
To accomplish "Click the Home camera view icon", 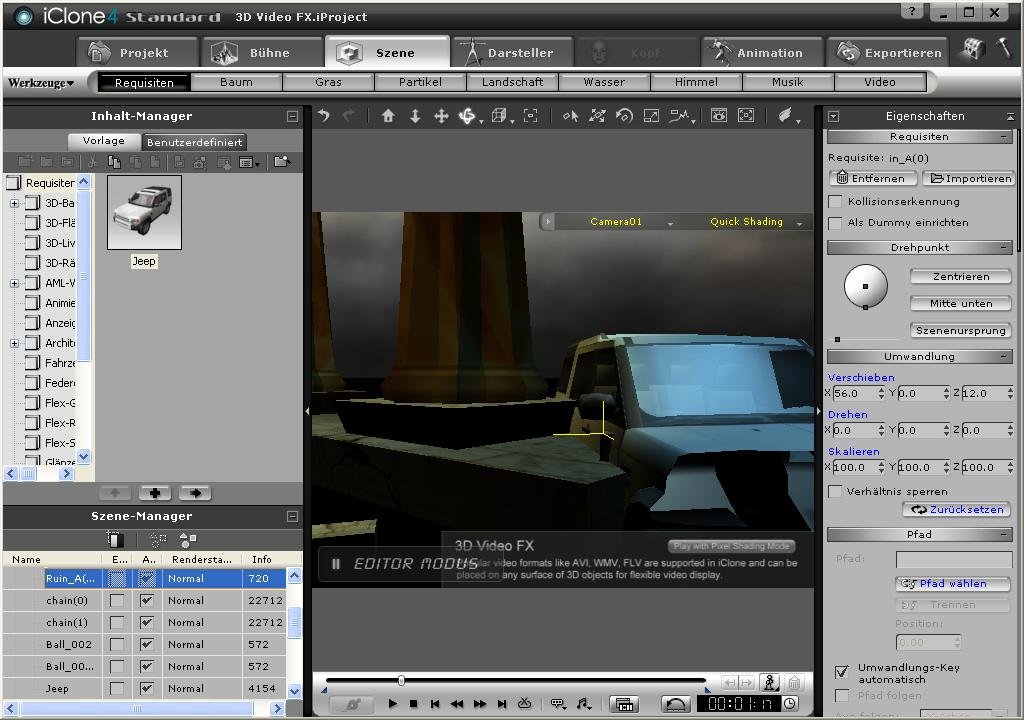I will click(388, 116).
